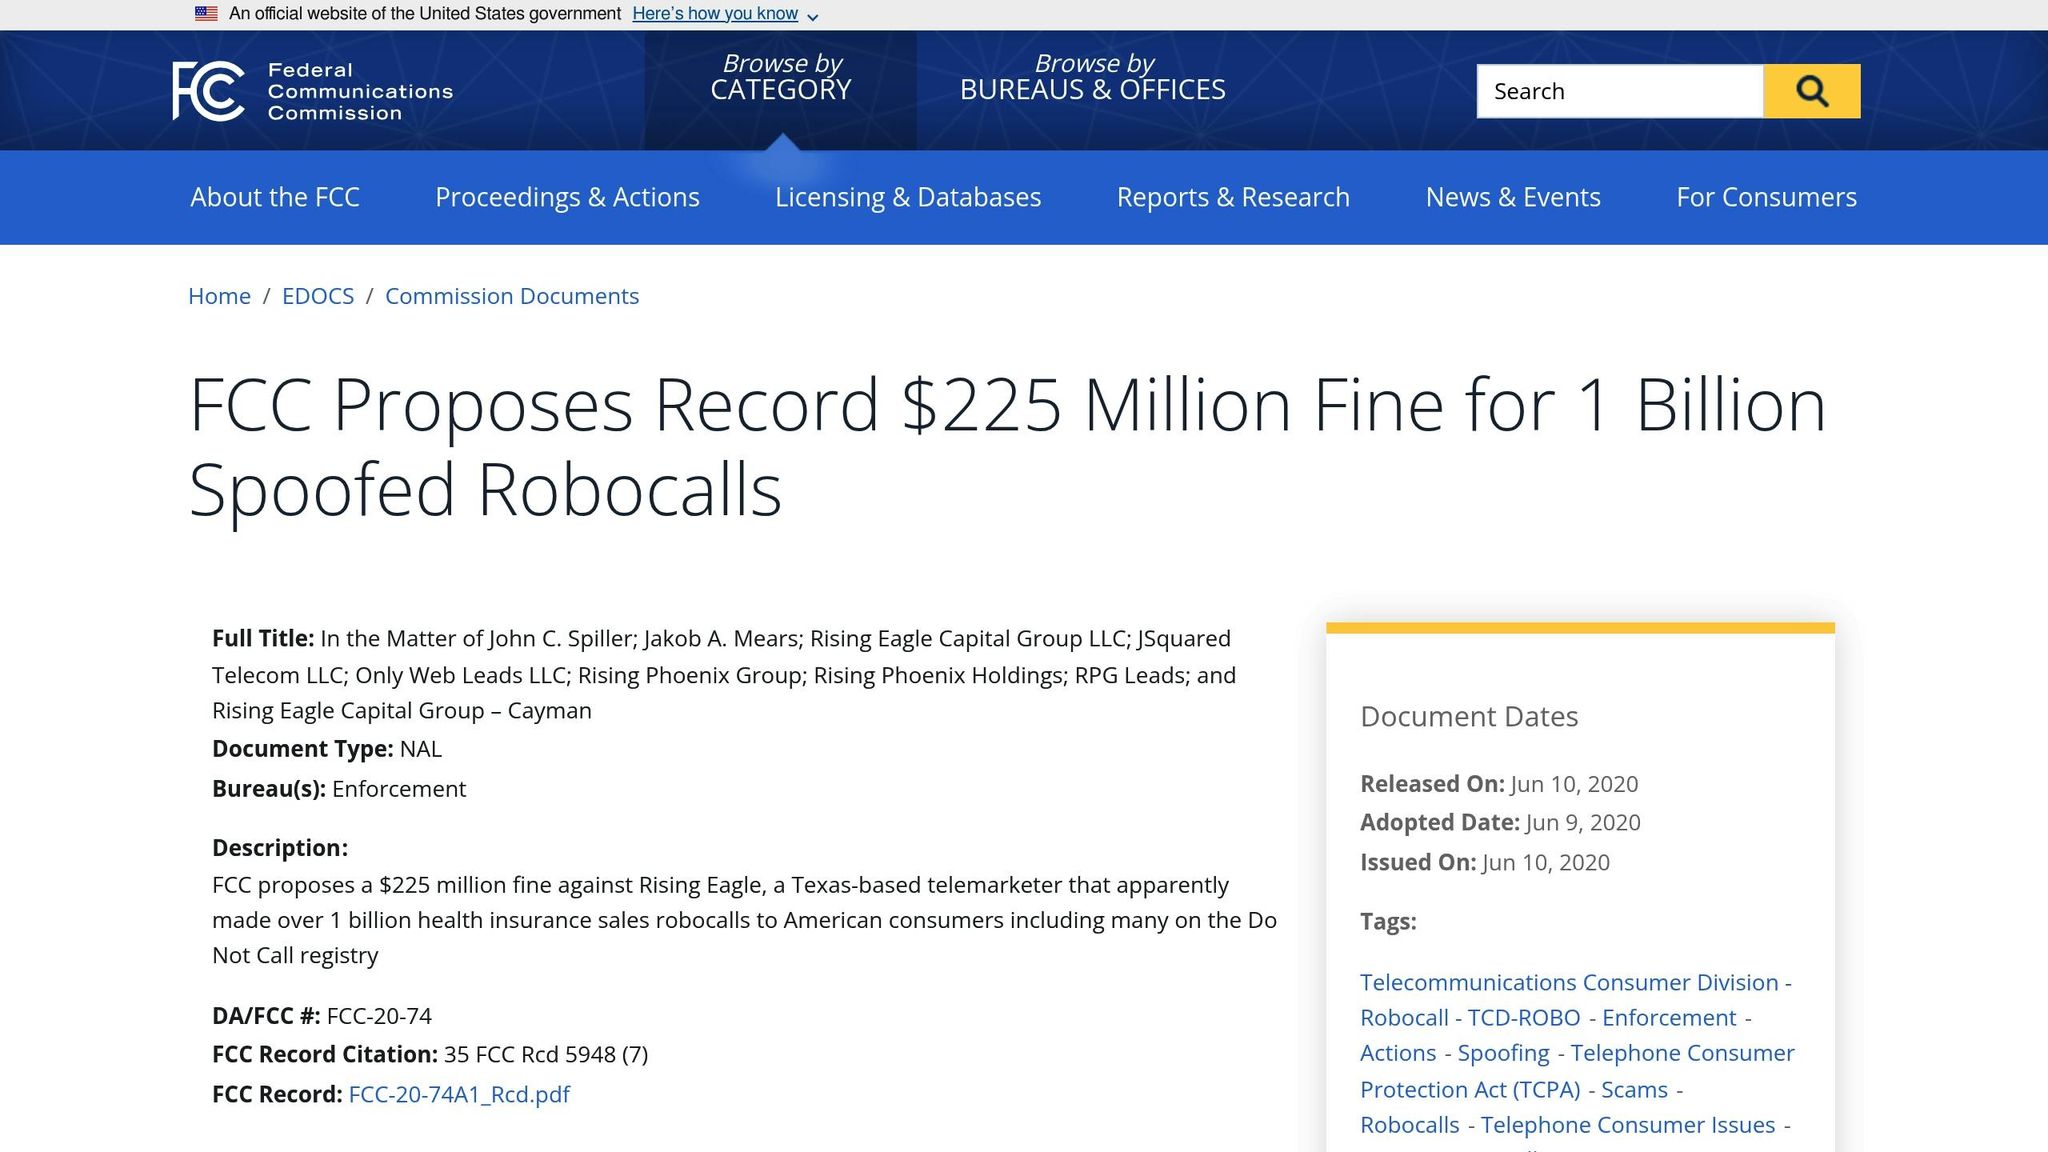The height and width of the screenshot is (1152, 2048).
Task: Open the News & Events menu
Action: (1513, 197)
